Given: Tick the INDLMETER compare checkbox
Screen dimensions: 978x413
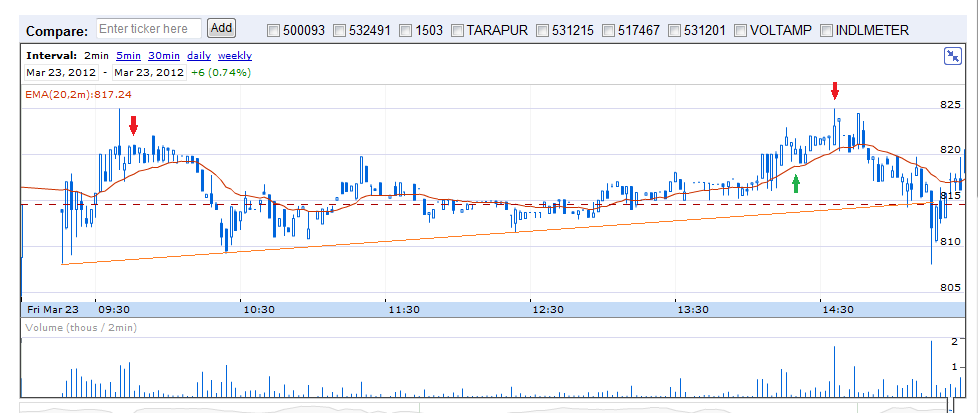Looking at the screenshot, I should [826, 30].
